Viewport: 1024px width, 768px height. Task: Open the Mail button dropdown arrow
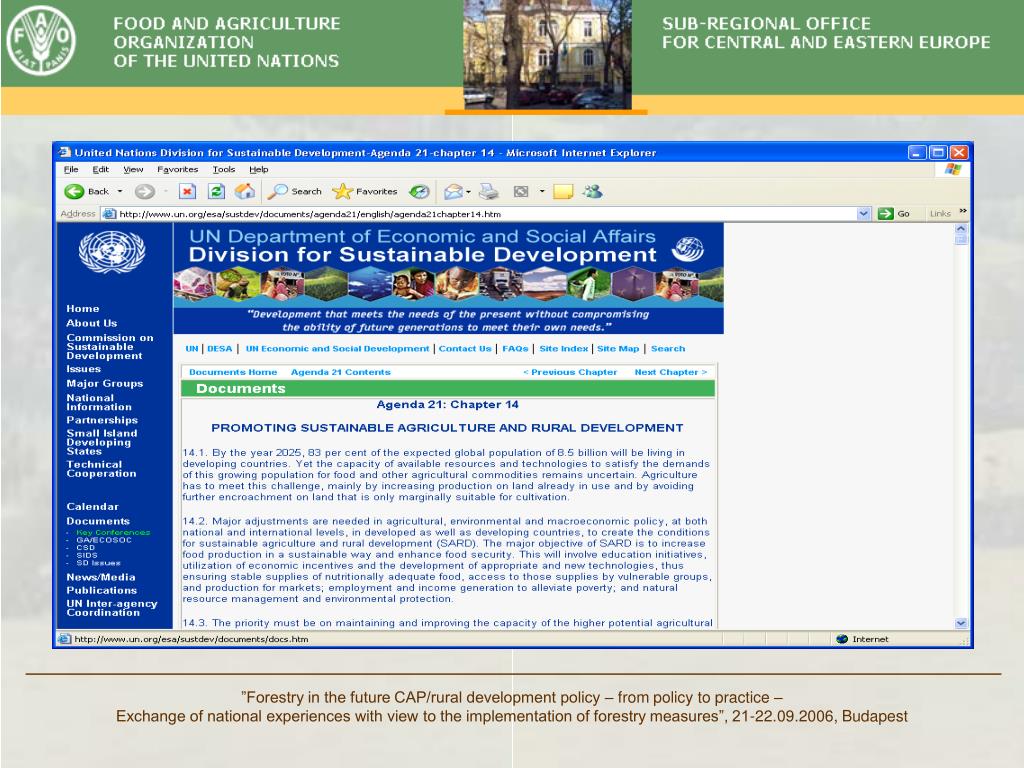[468, 192]
